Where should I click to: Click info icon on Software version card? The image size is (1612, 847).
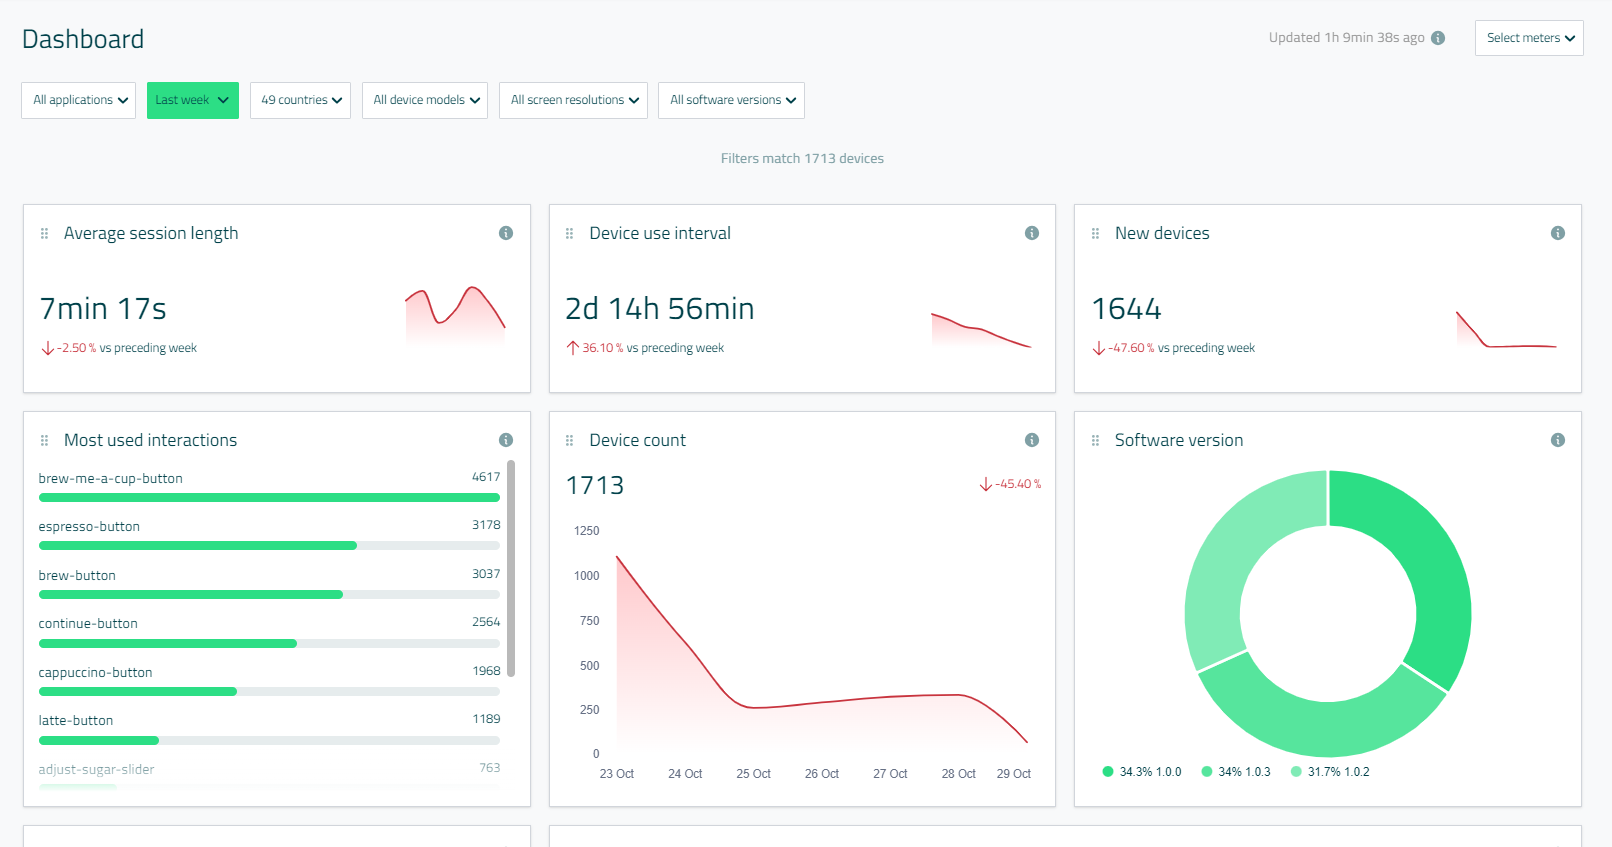coord(1558,440)
